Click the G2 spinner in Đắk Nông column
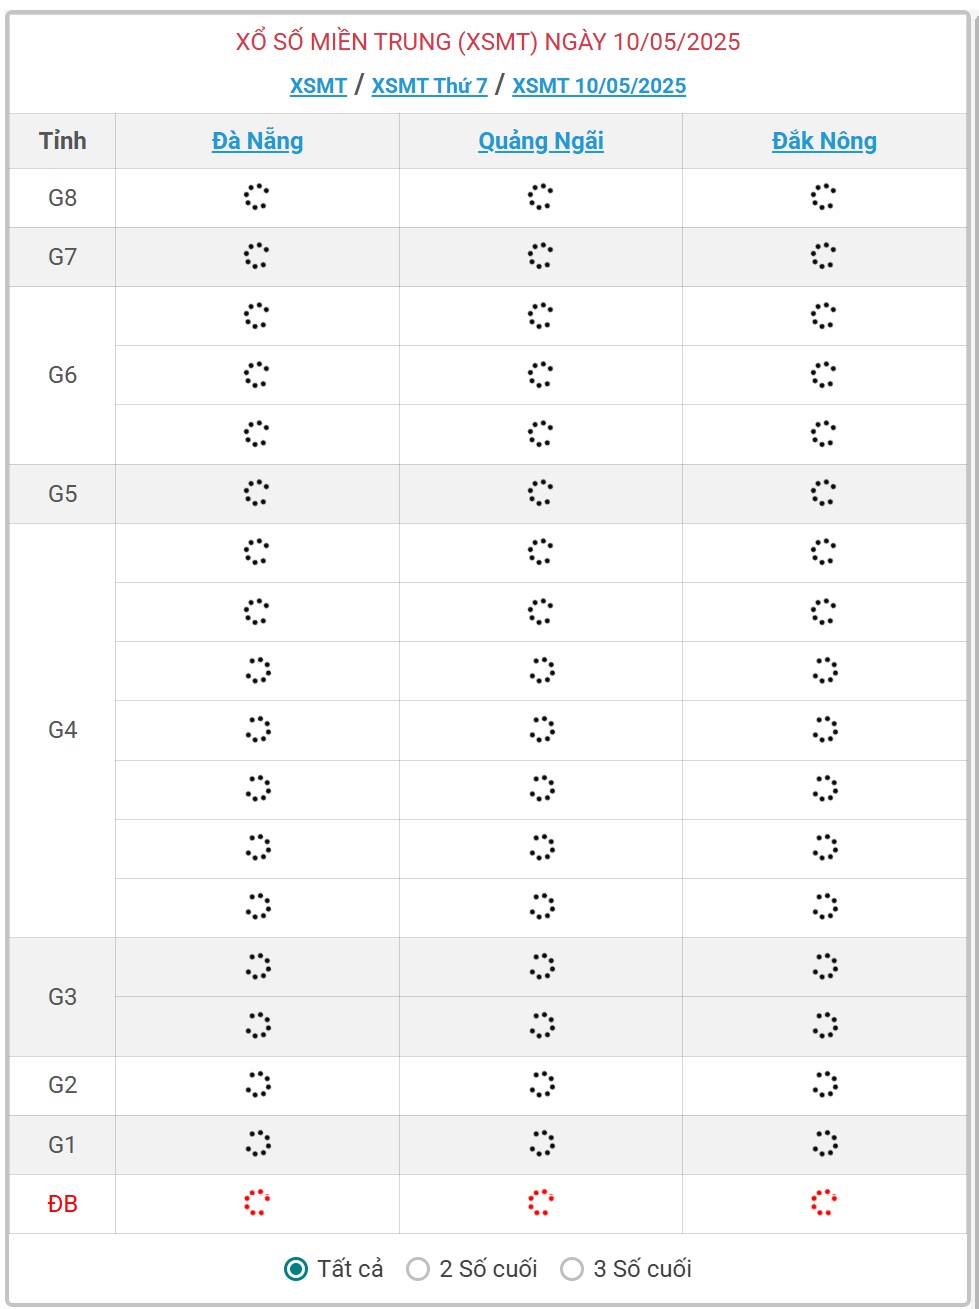Viewport: 979px width, 1309px height. 824,1085
